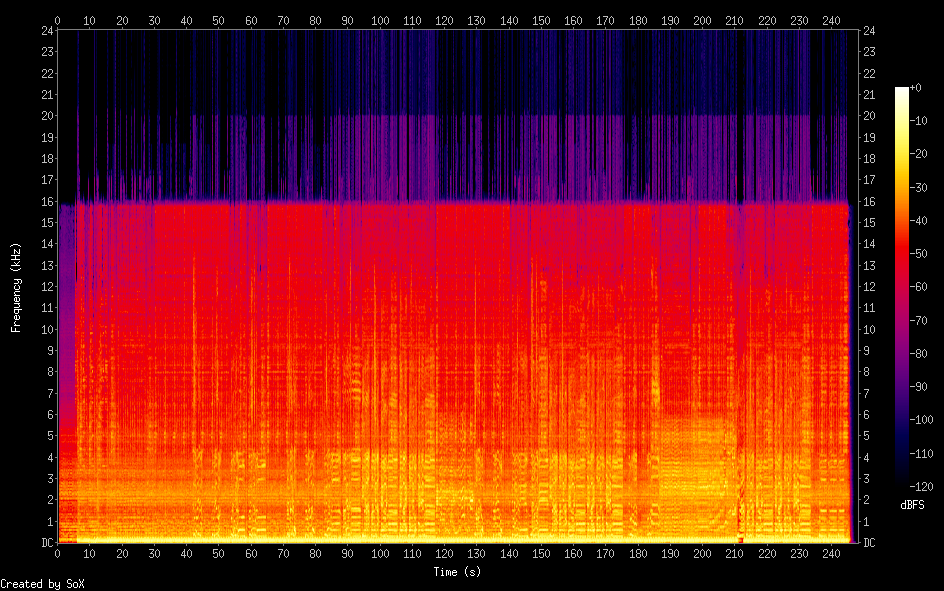The height and width of the screenshot is (591, 944).
Task: Click the DC label on right axis
Action: (x=869, y=543)
